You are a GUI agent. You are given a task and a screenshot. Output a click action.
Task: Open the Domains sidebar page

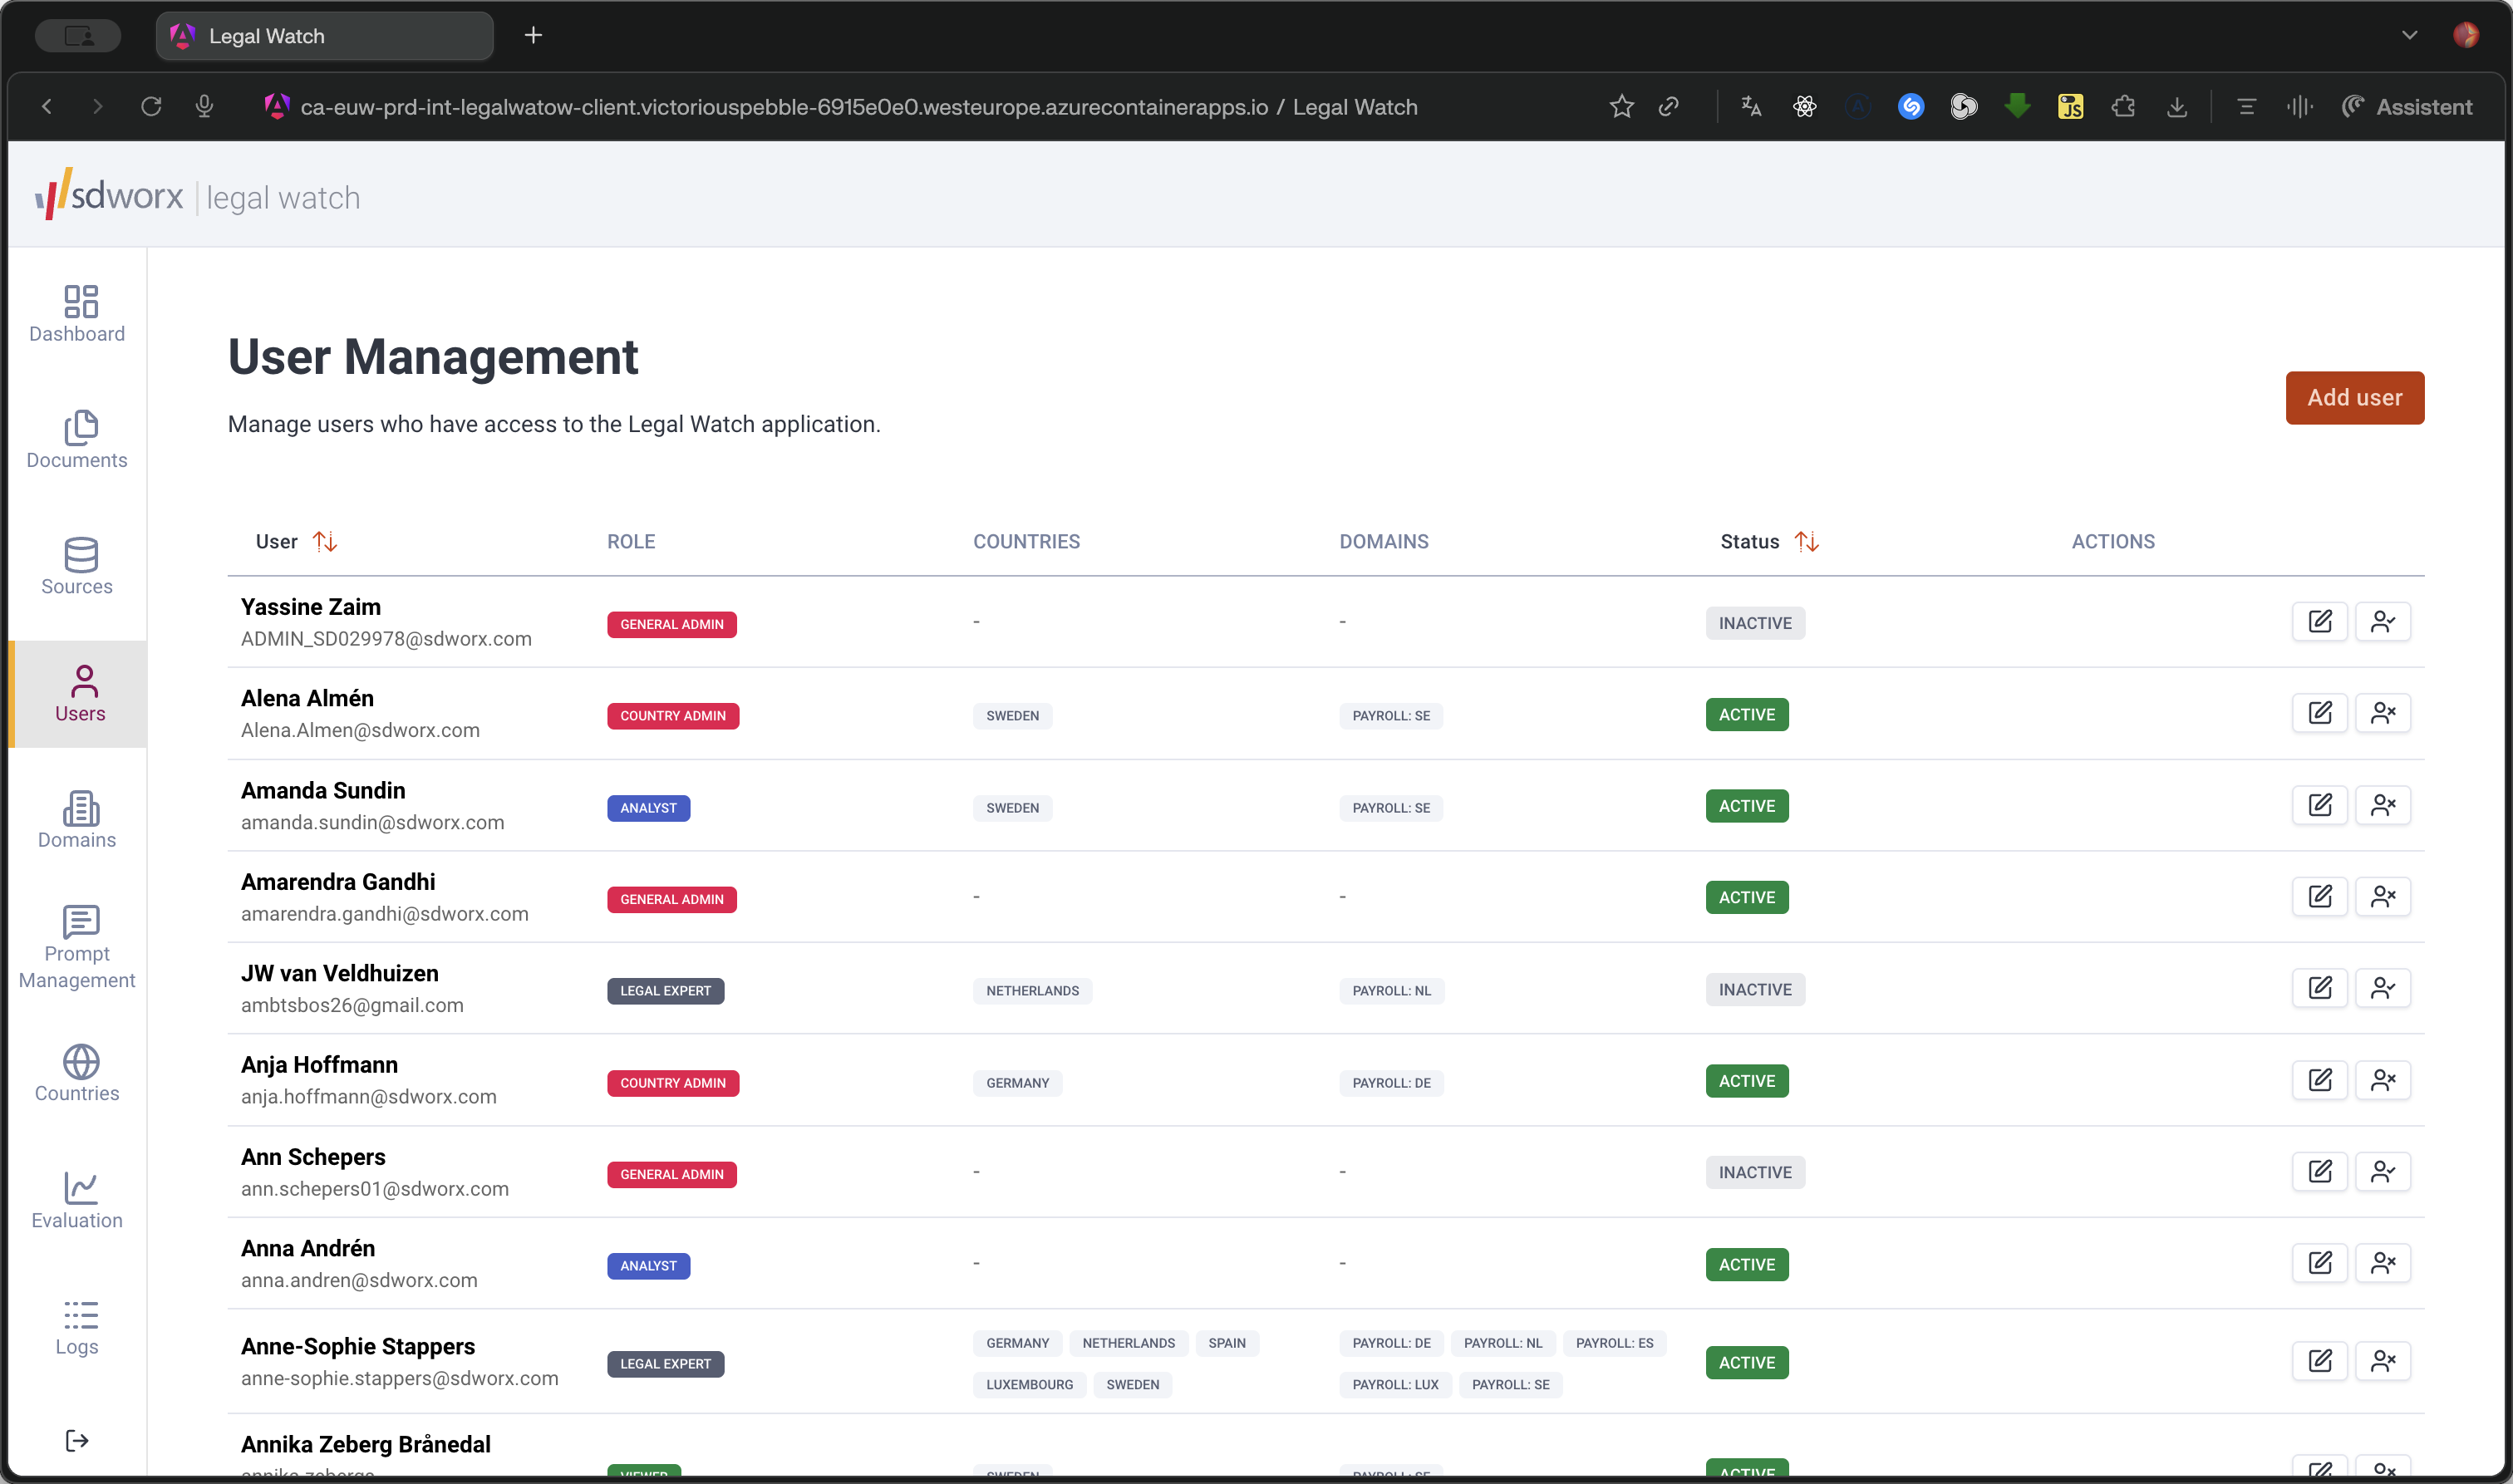[77, 820]
